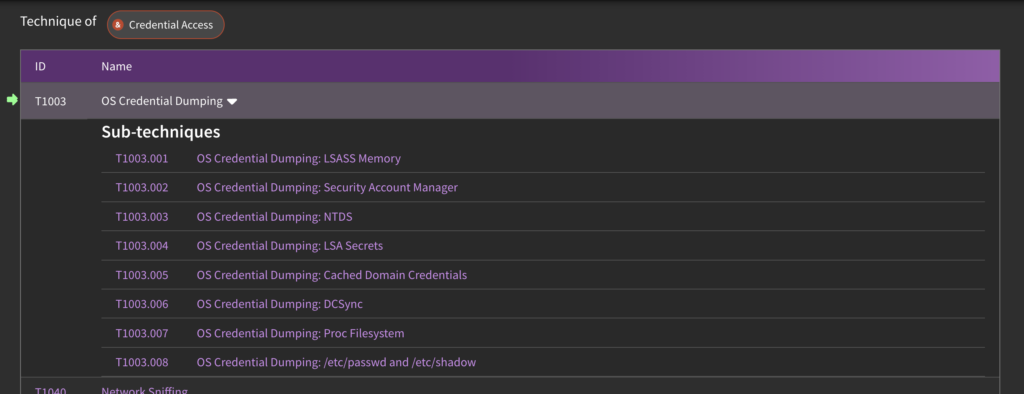Click the Name column header
The height and width of the screenshot is (394, 1024).
point(116,66)
